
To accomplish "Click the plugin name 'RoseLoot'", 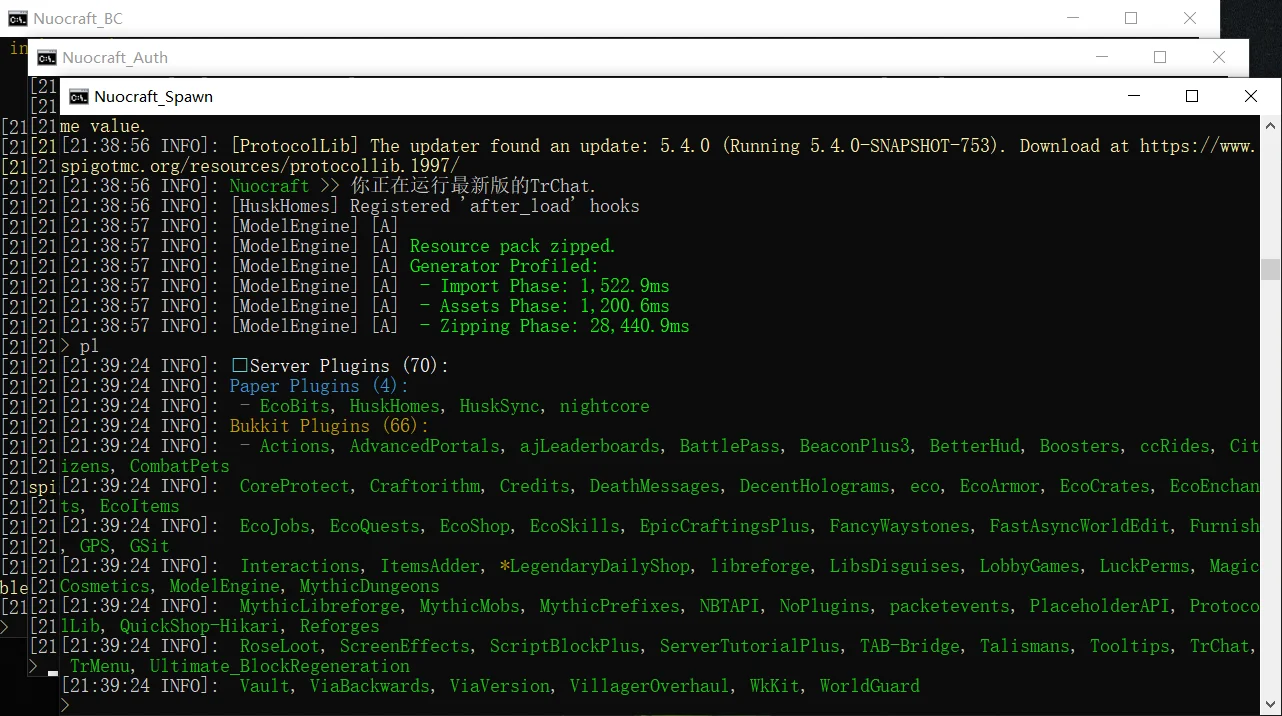I will [x=280, y=646].
